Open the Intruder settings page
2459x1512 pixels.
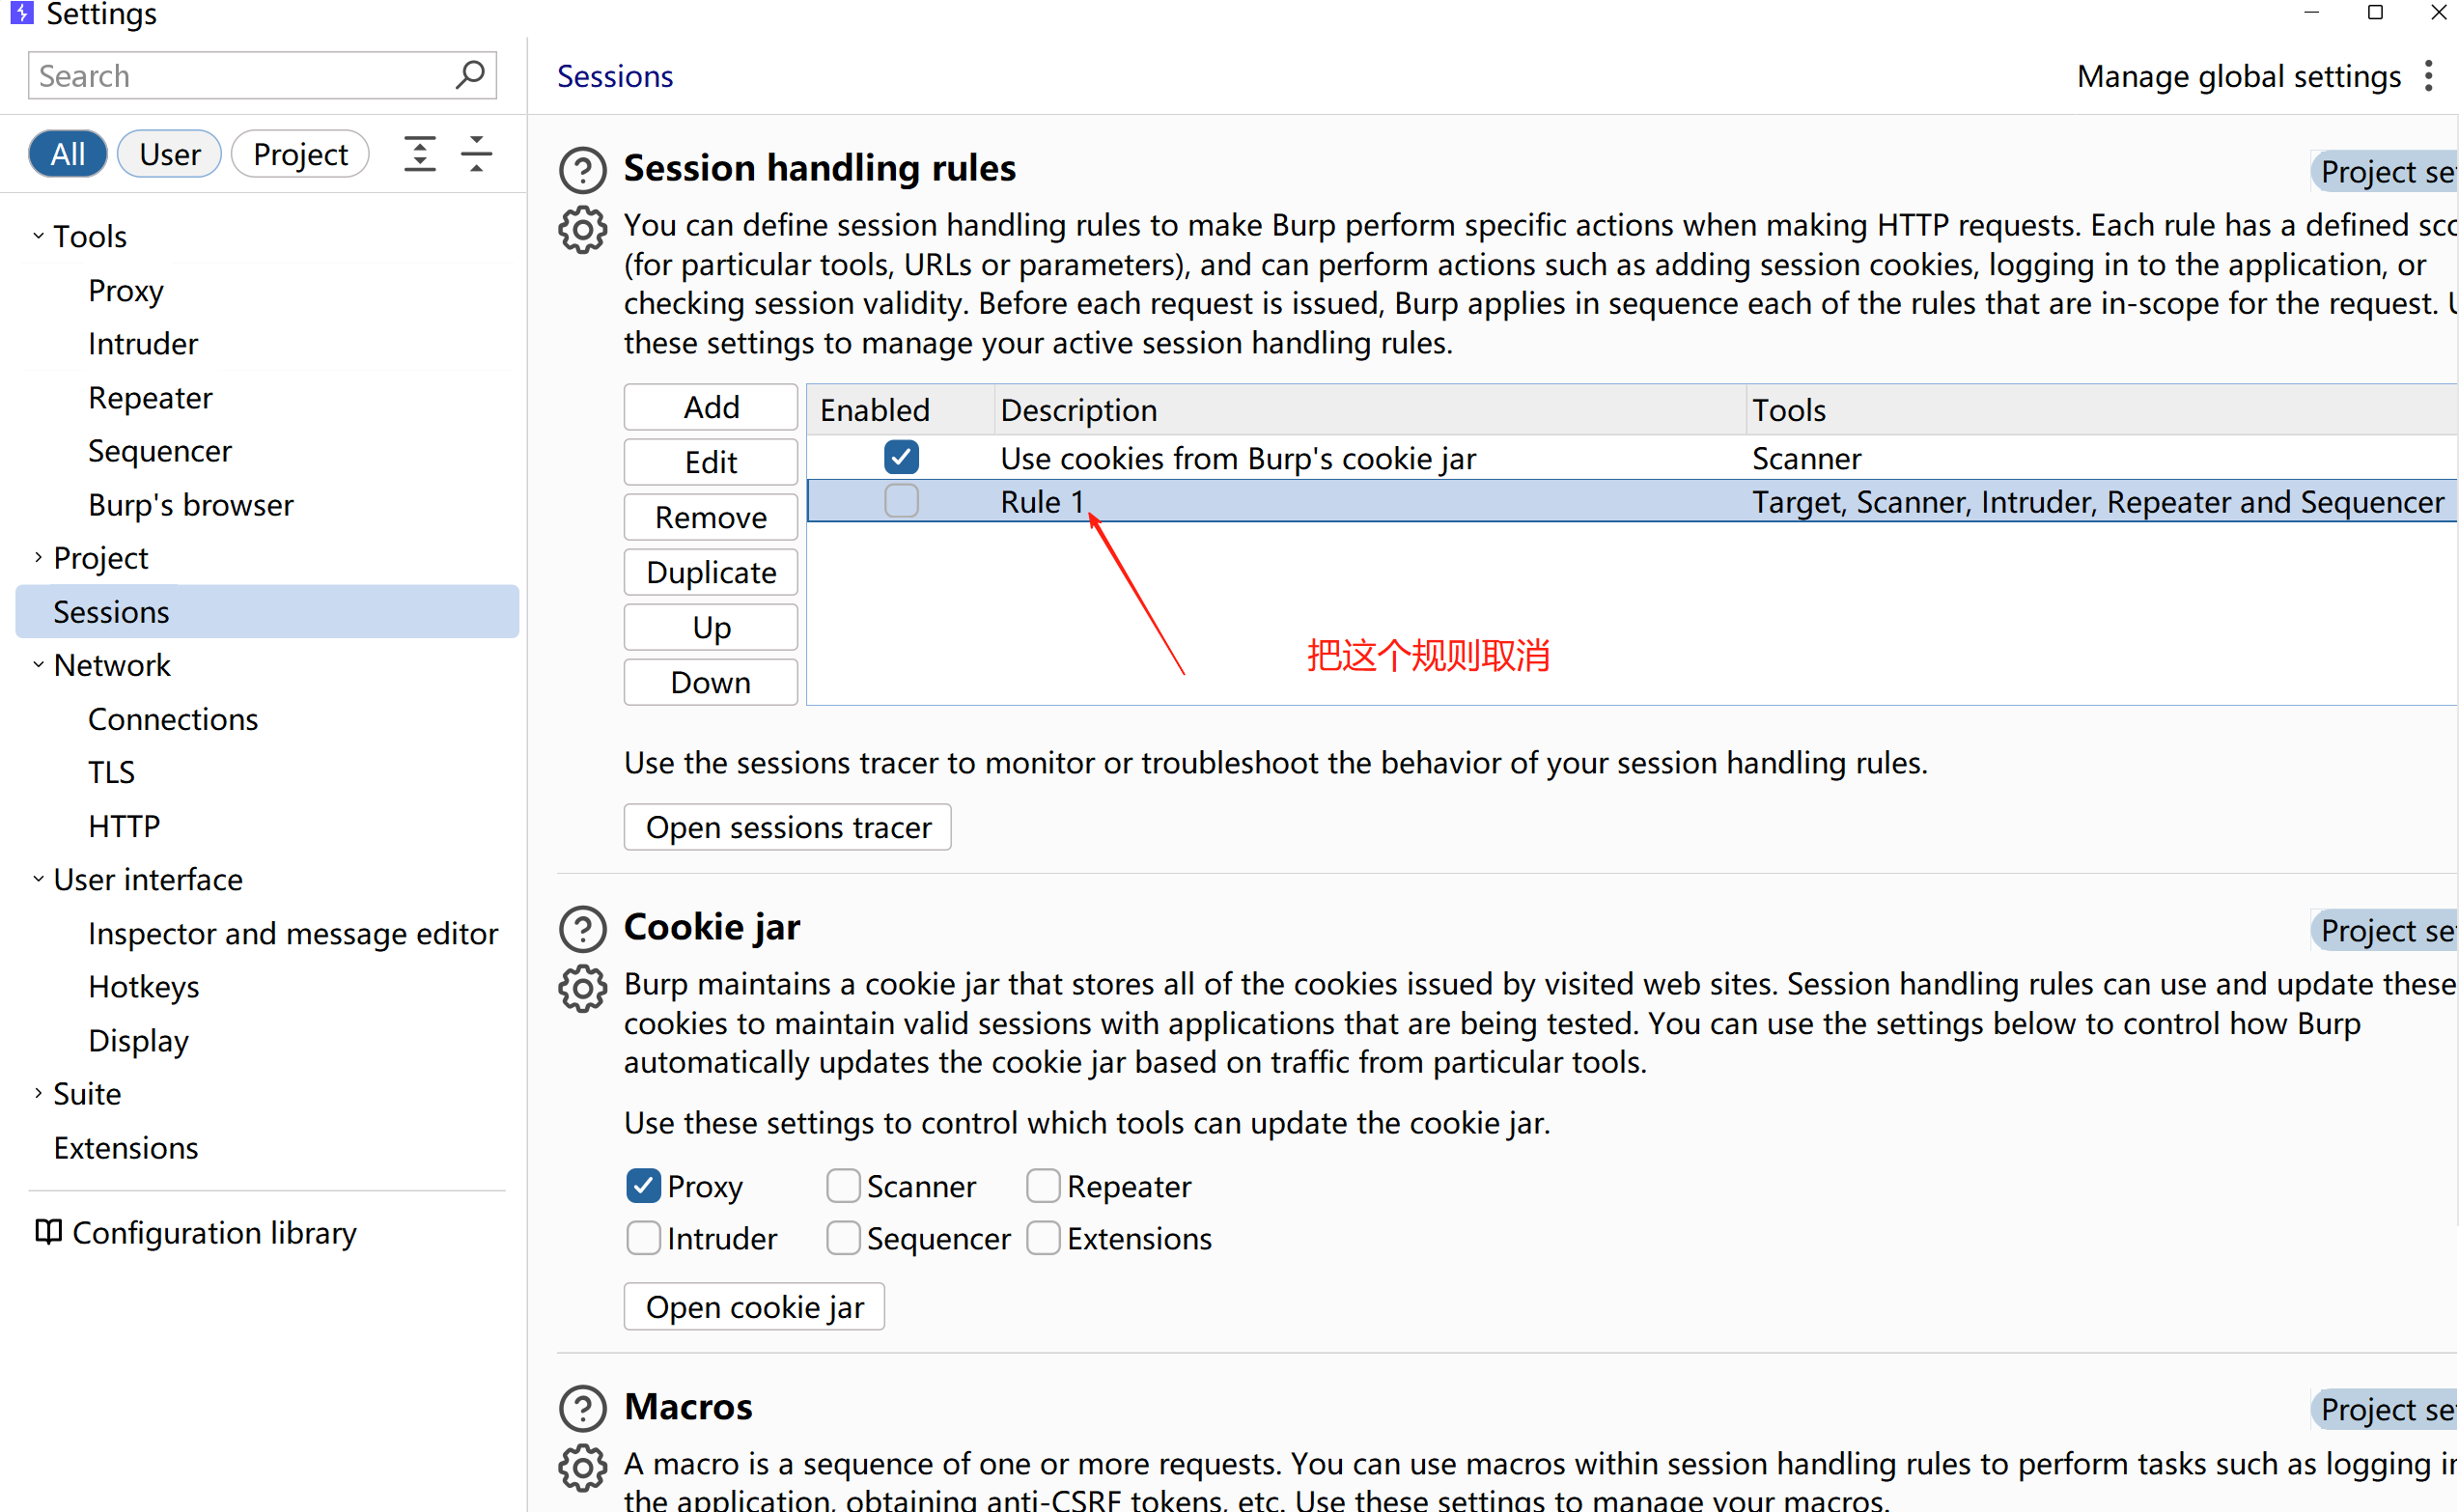[x=143, y=344]
